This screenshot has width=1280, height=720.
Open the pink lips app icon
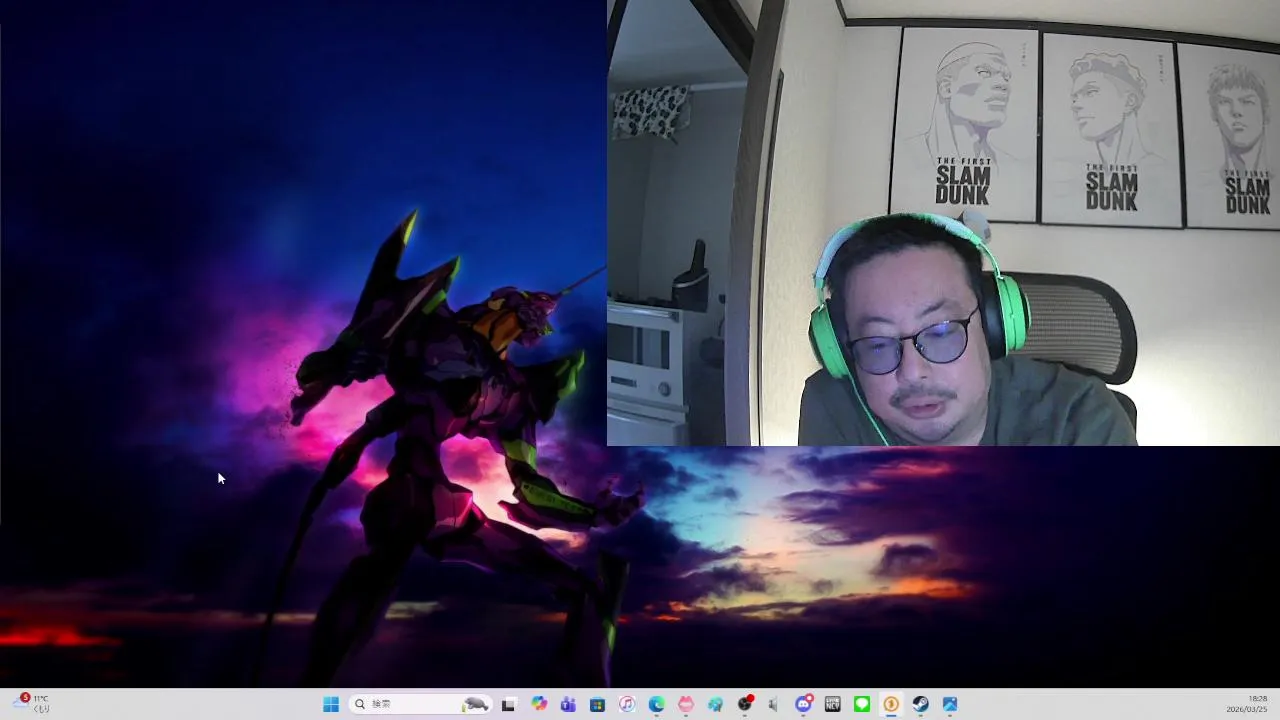pyautogui.click(x=685, y=704)
